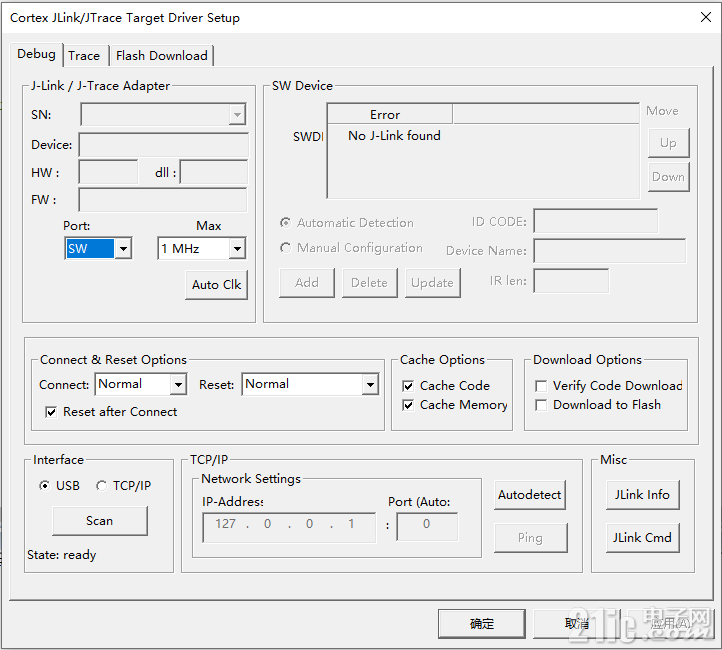Click the IR len input field

571,281
